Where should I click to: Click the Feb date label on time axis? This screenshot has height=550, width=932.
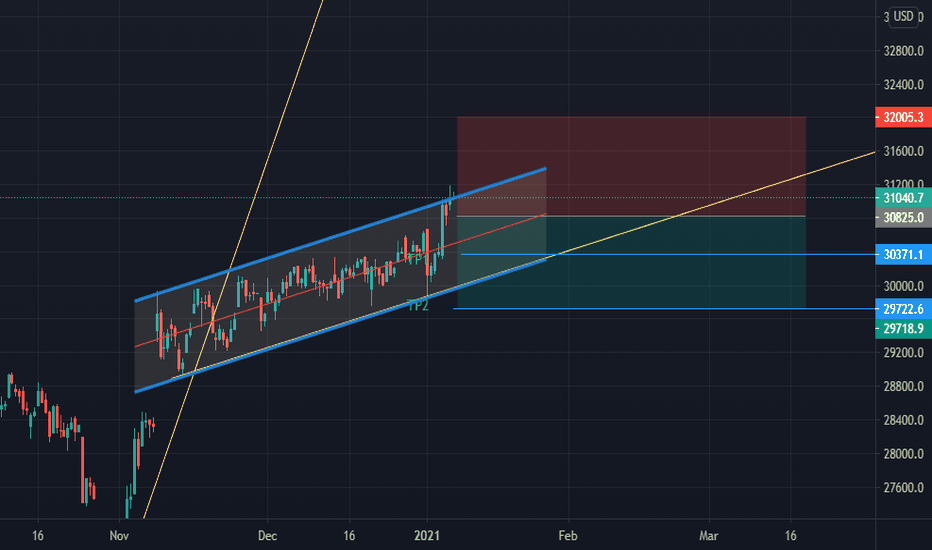568,536
